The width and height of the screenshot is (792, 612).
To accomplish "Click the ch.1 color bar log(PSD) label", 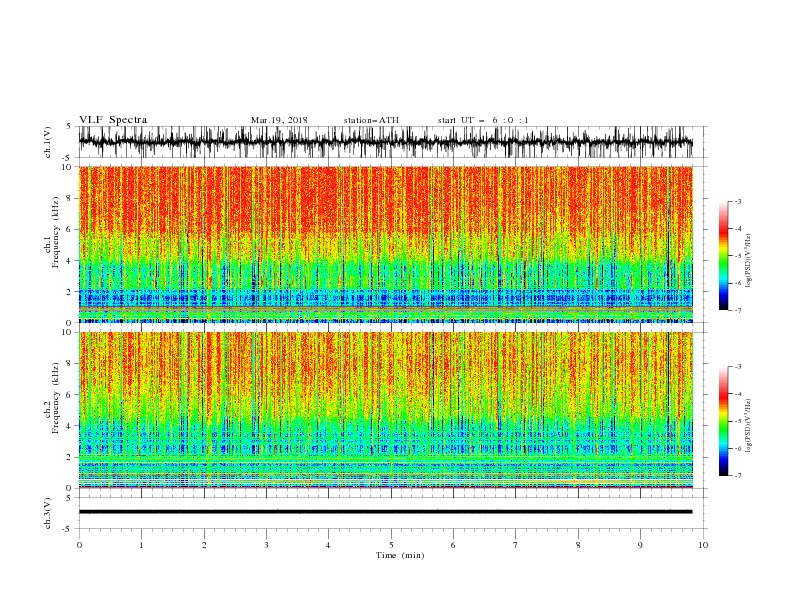I will [x=749, y=261].
